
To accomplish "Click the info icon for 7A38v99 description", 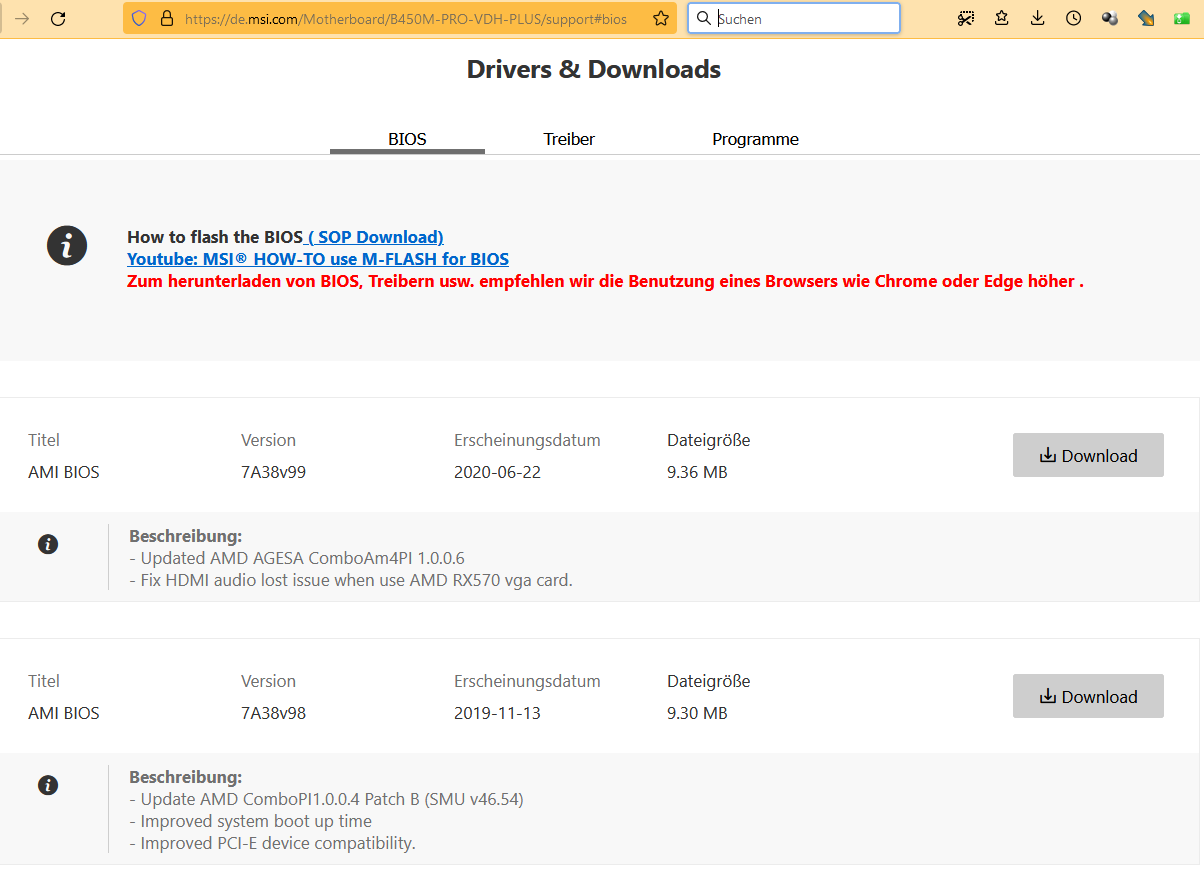I will (48, 544).
